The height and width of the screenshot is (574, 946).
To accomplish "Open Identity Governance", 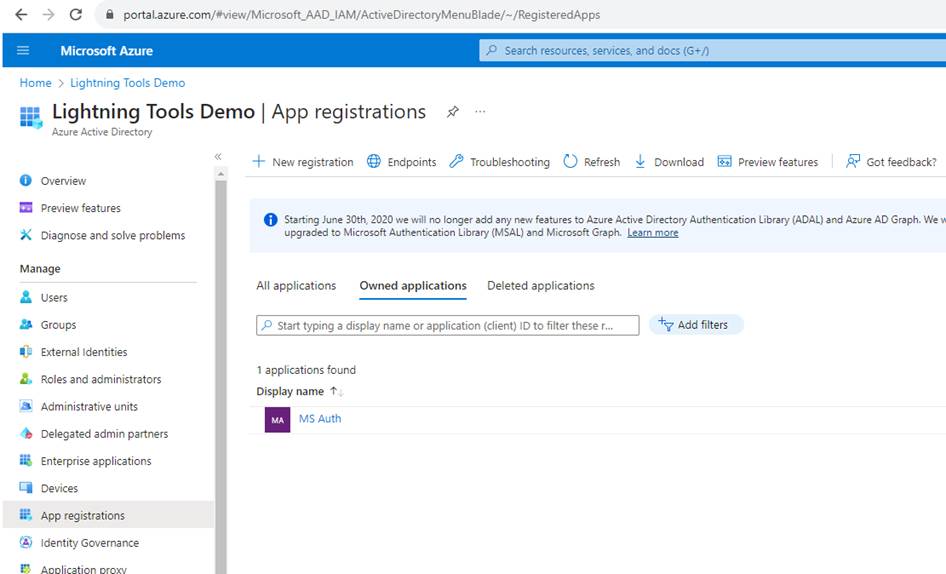I will [x=89, y=543].
